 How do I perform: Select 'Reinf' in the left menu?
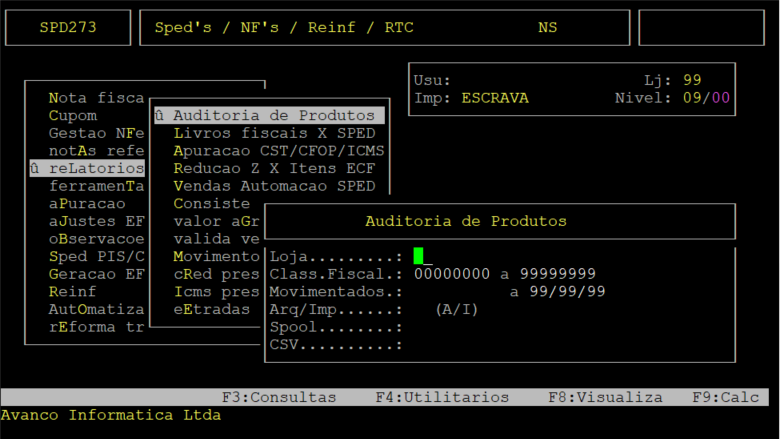(73, 292)
